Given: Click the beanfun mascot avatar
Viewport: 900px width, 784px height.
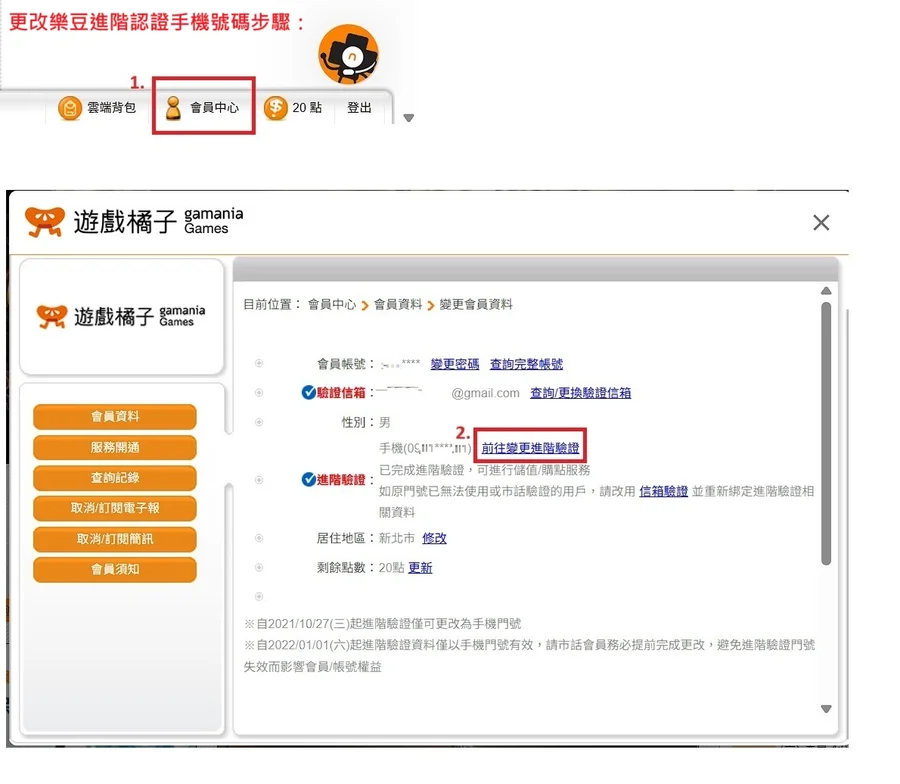Looking at the screenshot, I should pyautogui.click(x=348, y=55).
